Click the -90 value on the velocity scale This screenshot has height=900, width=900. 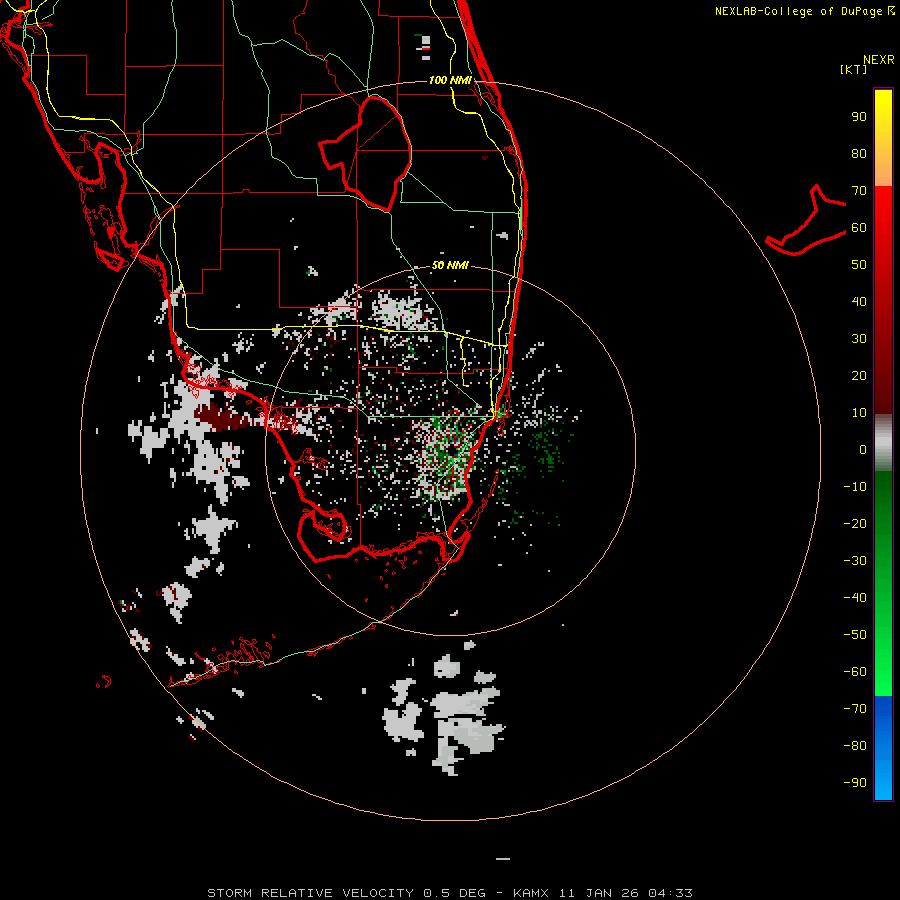855,783
